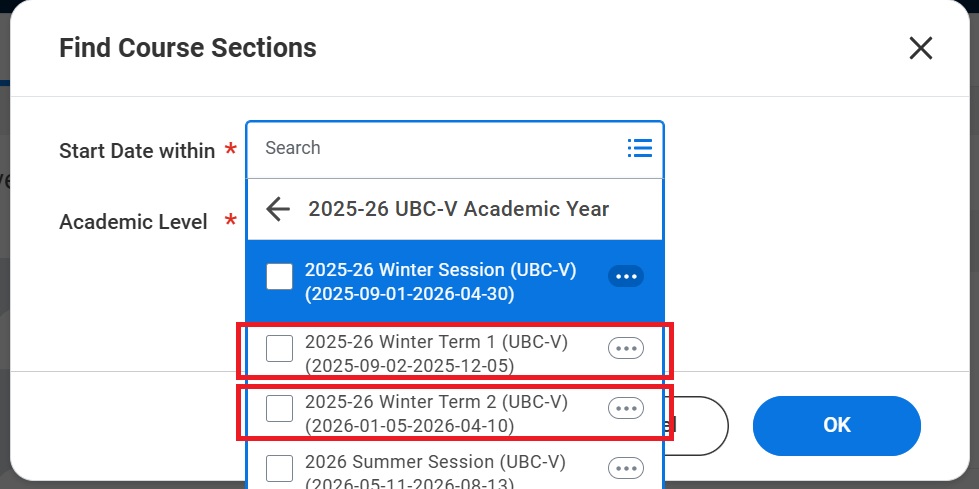Screen dimensions: 979x489
Task: Enable the 2026 Summer Session checkbox
Action: (x=279, y=468)
